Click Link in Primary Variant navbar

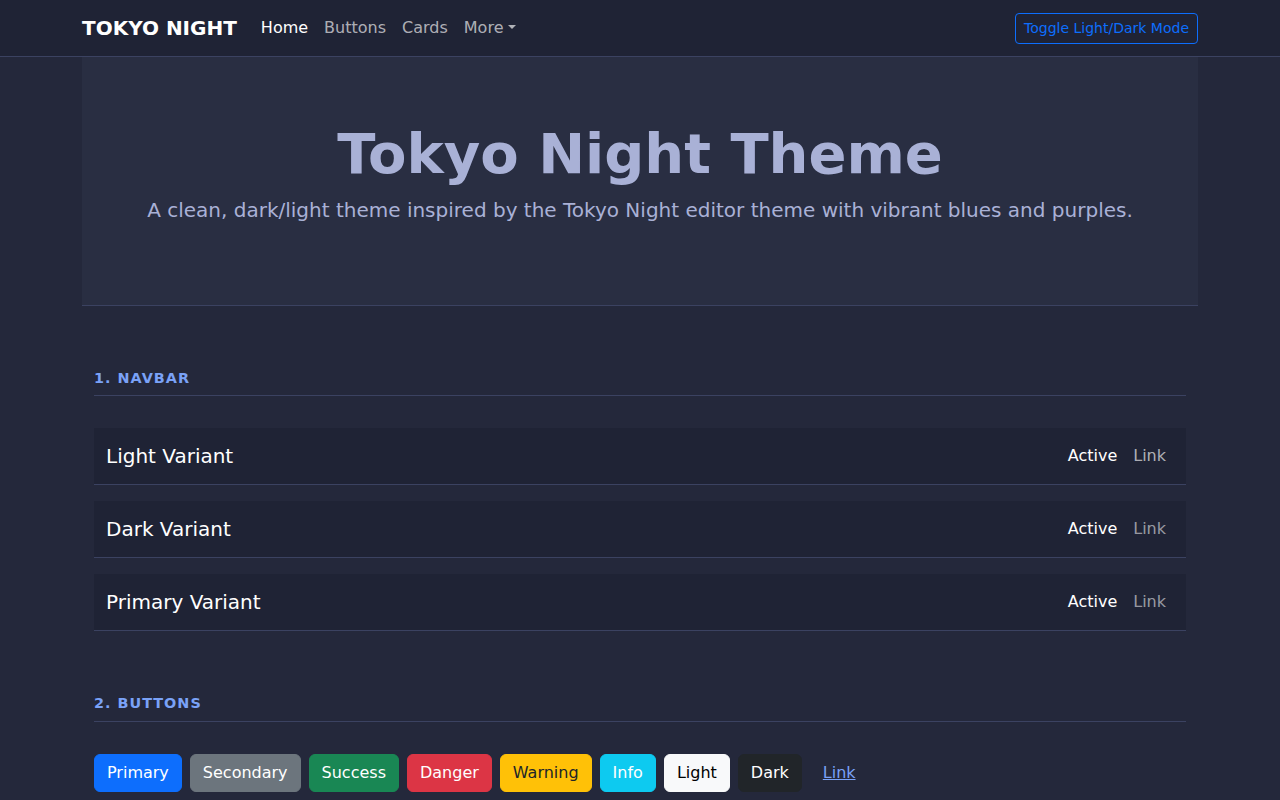click(1149, 602)
